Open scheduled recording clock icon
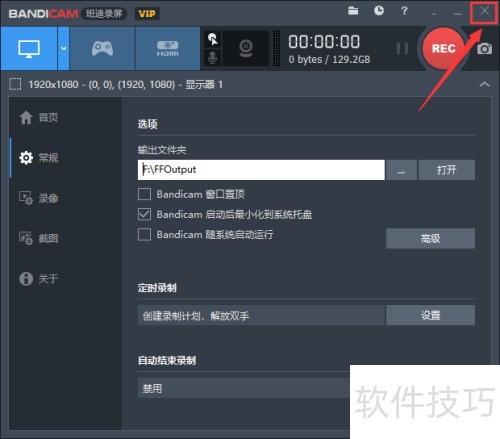 pyautogui.click(x=379, y=11)
